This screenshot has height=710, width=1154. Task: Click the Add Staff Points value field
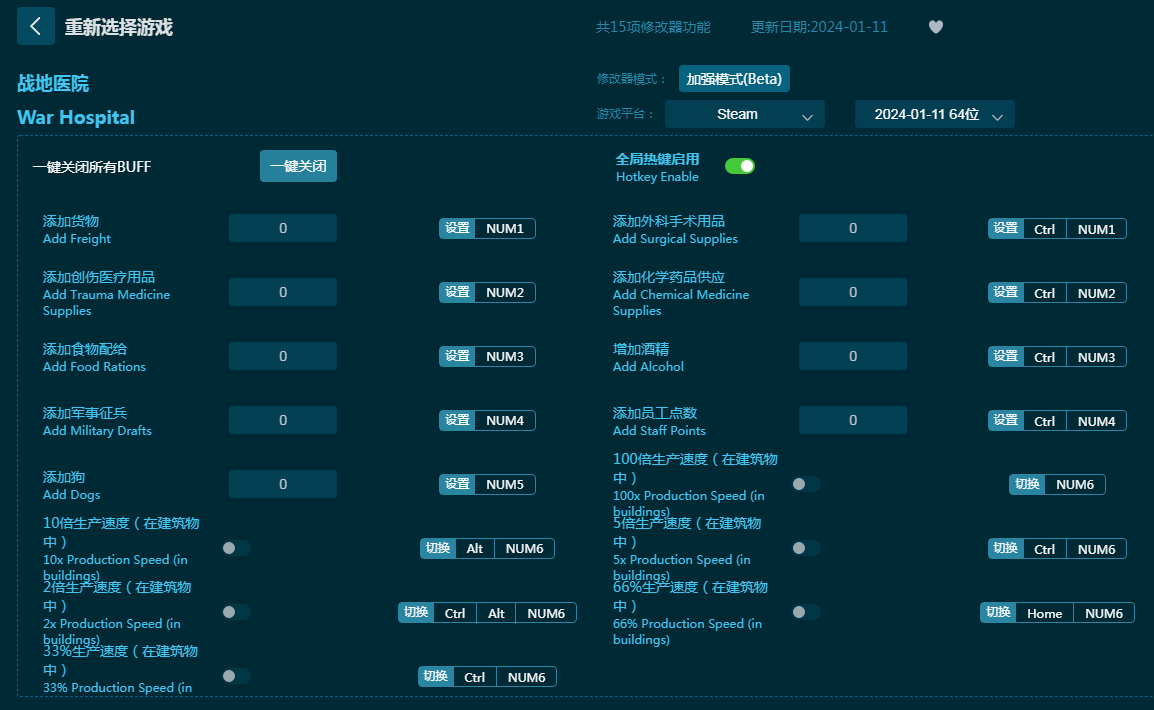pyautogui.click(x=852, y=420)
